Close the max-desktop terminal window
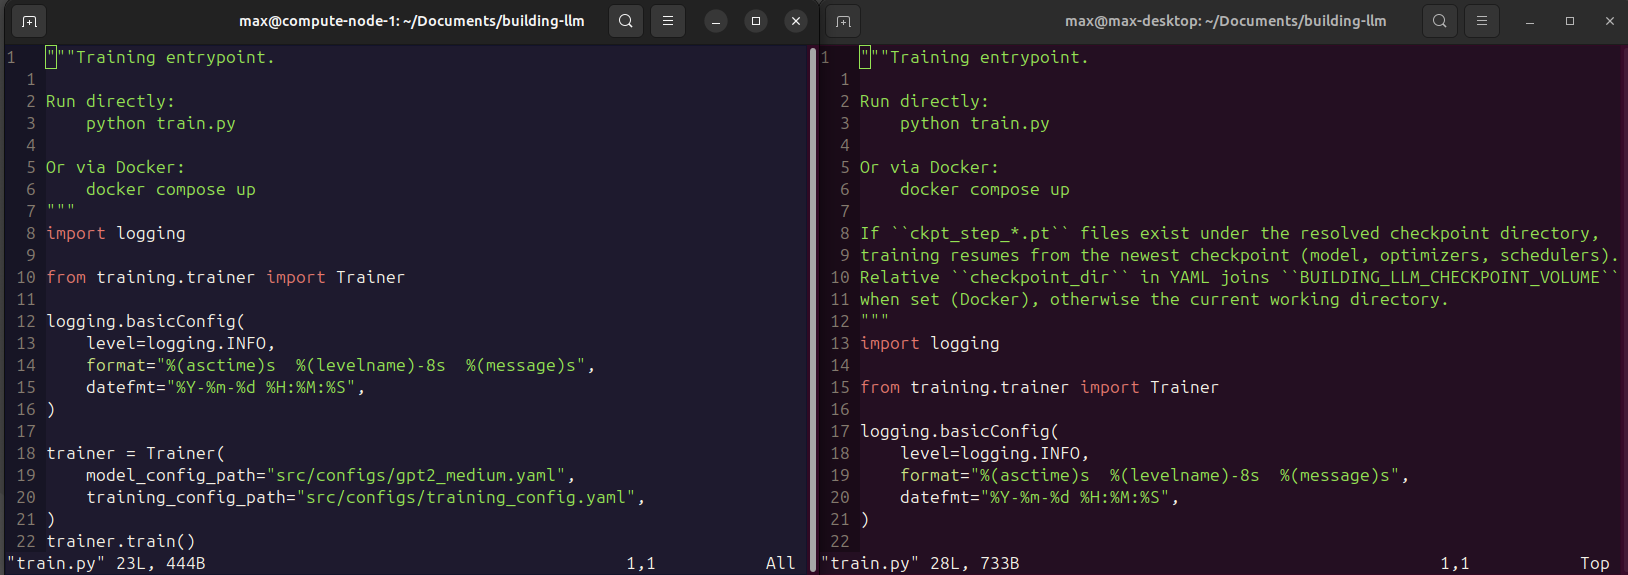 [x=1610, y=21]
